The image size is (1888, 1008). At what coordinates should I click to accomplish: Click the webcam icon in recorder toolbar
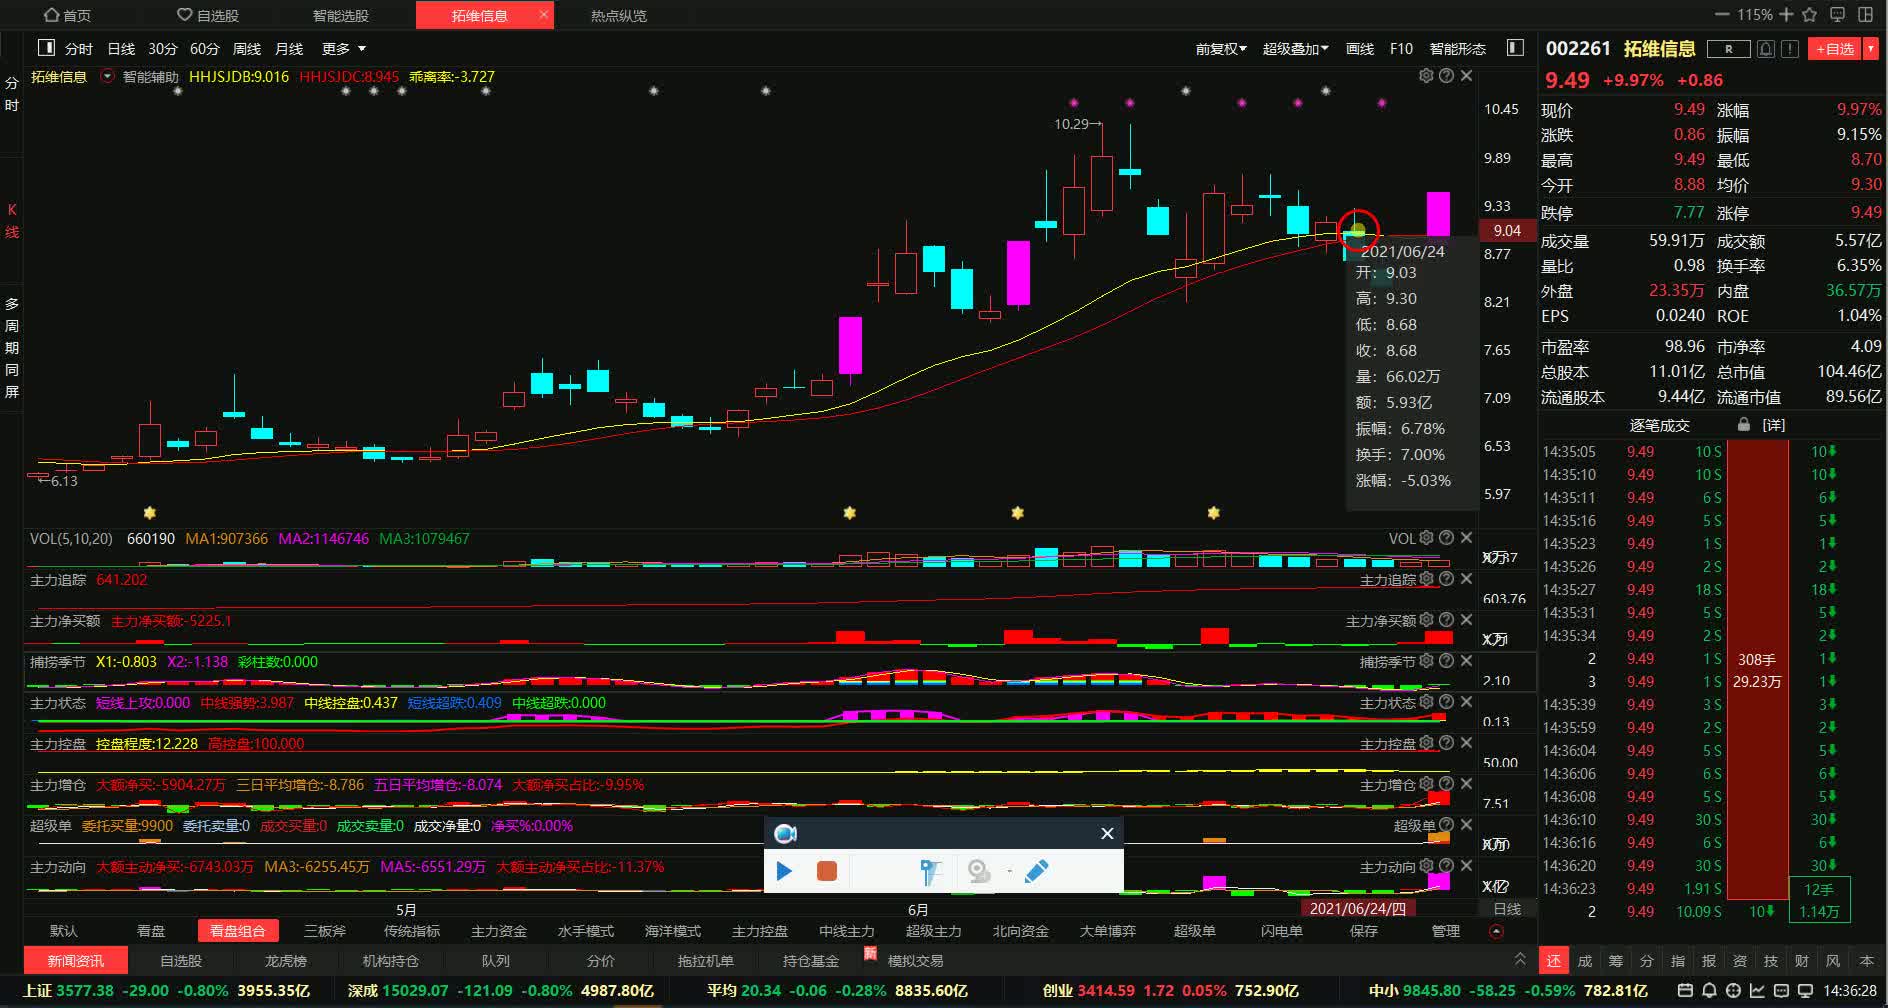click(x=979, y=872)
